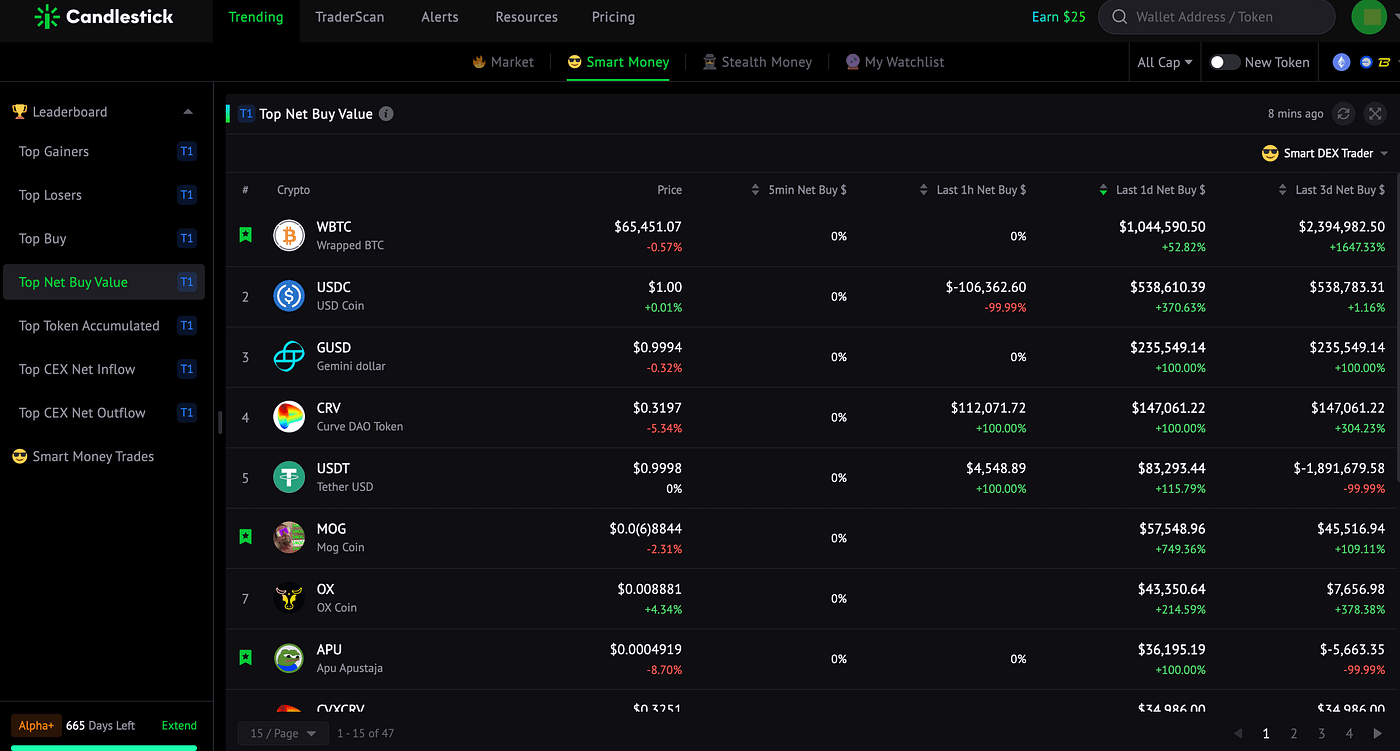1400x751 pixels.
Task: Click the info icon beside Top Net Buy Value
Action: pos(386,114)
